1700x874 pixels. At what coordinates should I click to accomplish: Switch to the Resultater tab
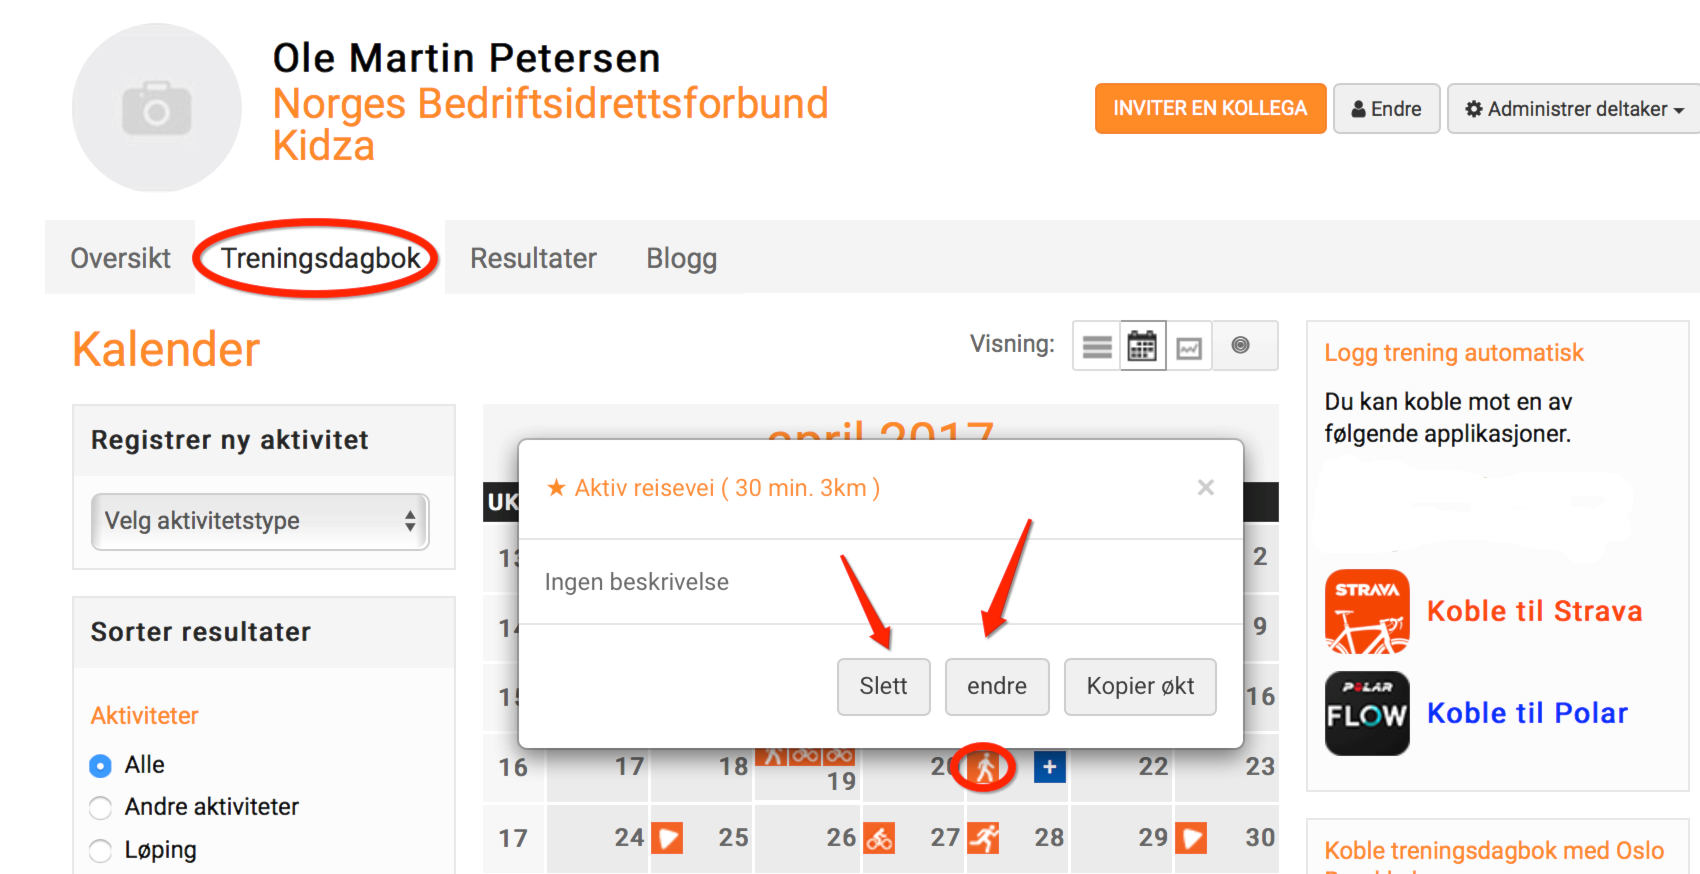pyautogui.click(x=533, y=258)
